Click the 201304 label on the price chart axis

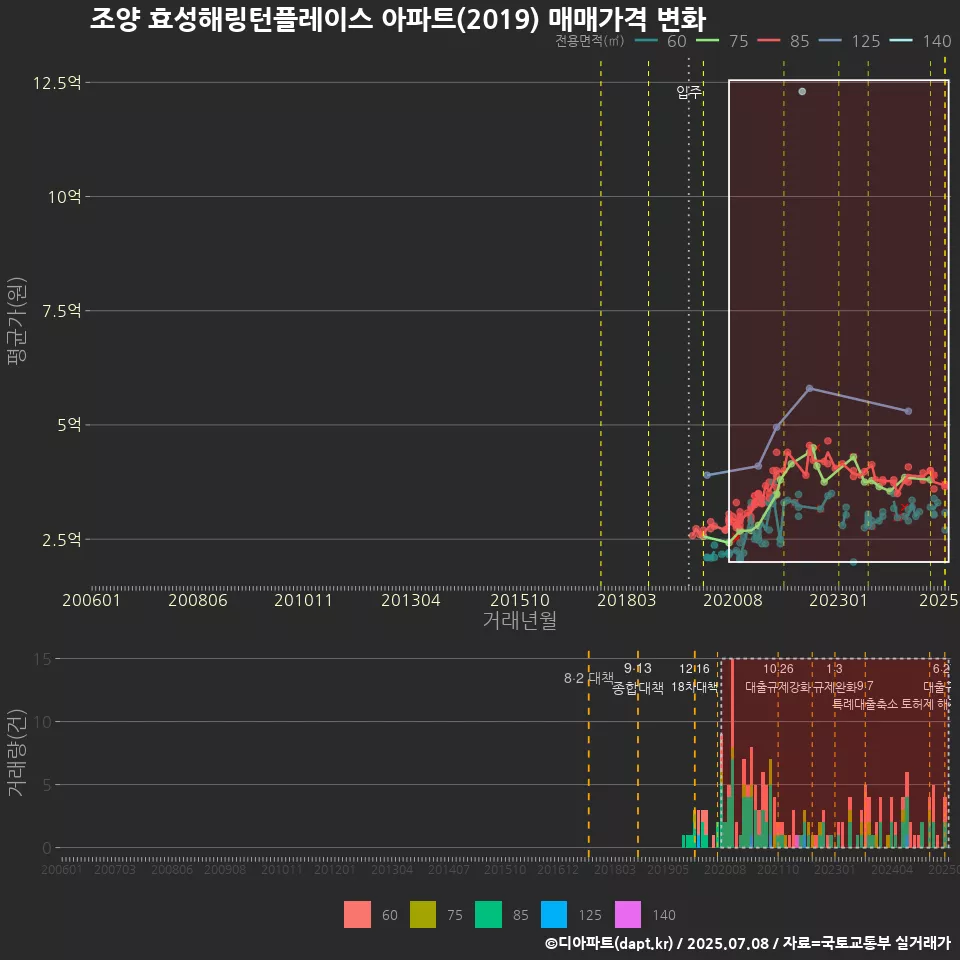click(411, 600)
